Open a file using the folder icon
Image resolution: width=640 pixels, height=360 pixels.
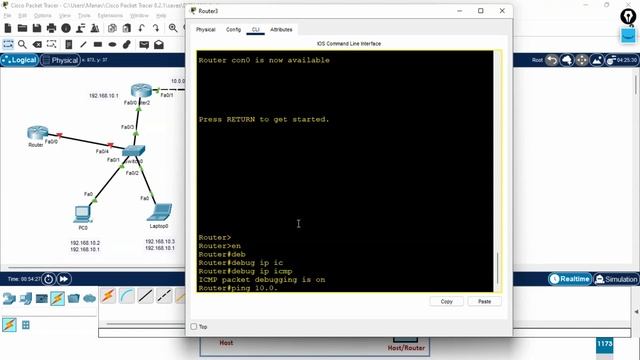[x=22, y=28]
